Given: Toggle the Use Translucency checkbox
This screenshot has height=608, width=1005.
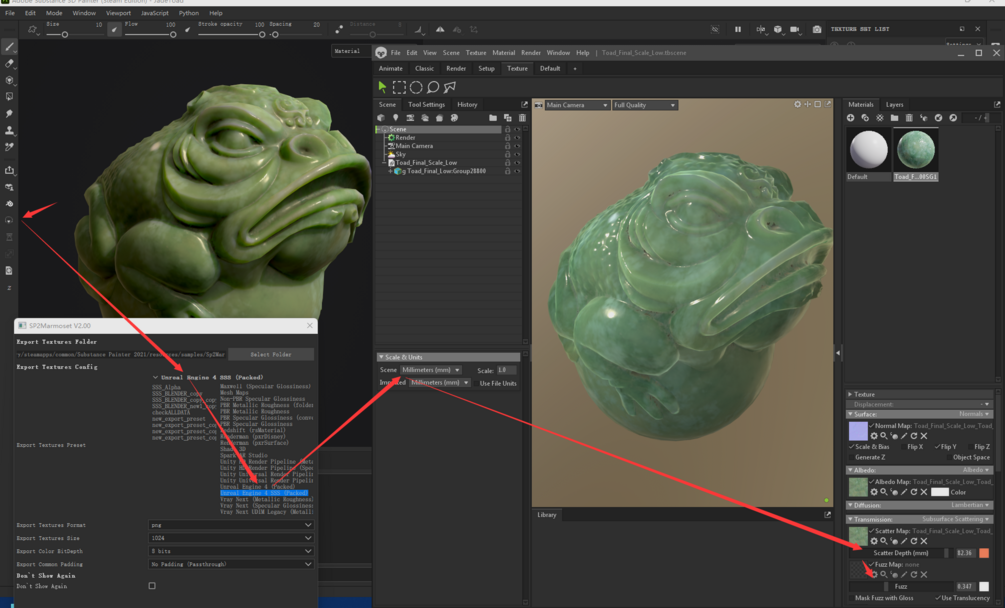Looking at the screenshot, I should pyautogui.click(x=938, y=598).
